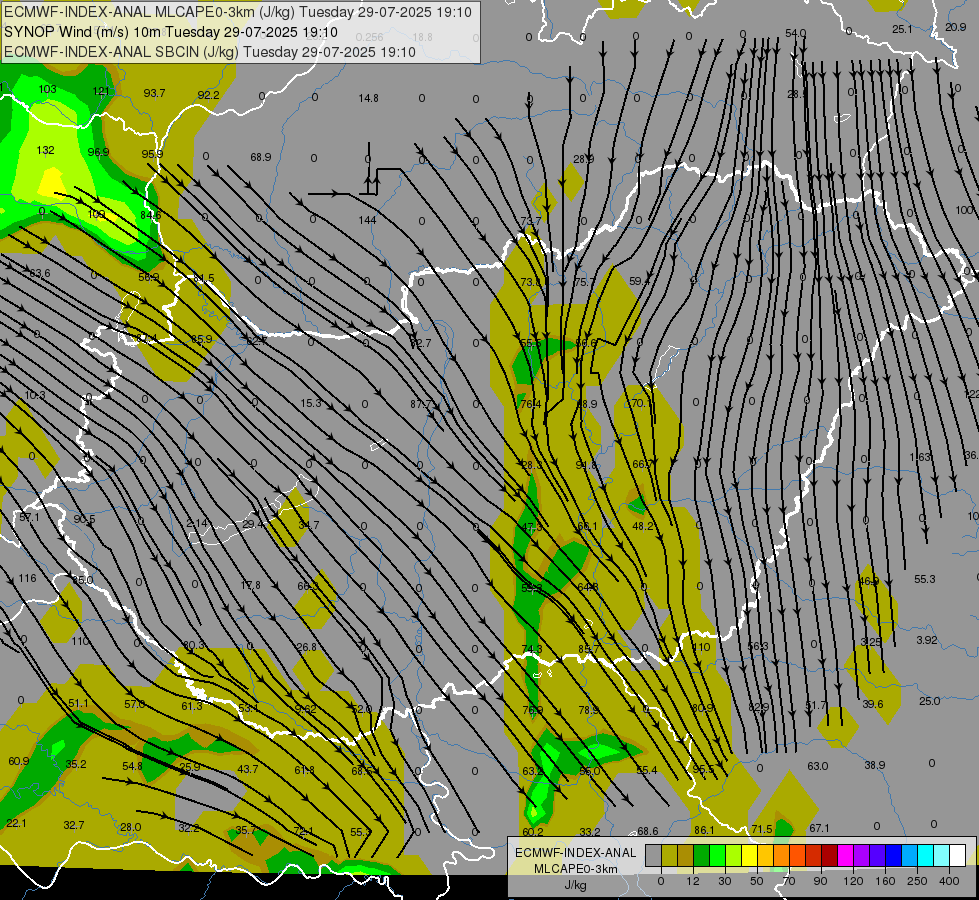Click the legend tick label 70
Image resolution: width=979 pixels, height=900 pixels.
(789, 881)
